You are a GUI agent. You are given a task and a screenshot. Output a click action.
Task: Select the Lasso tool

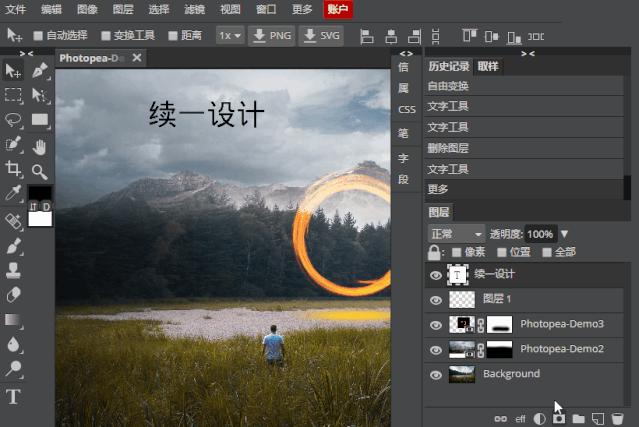pyautogui.click(x=13, y=120)
